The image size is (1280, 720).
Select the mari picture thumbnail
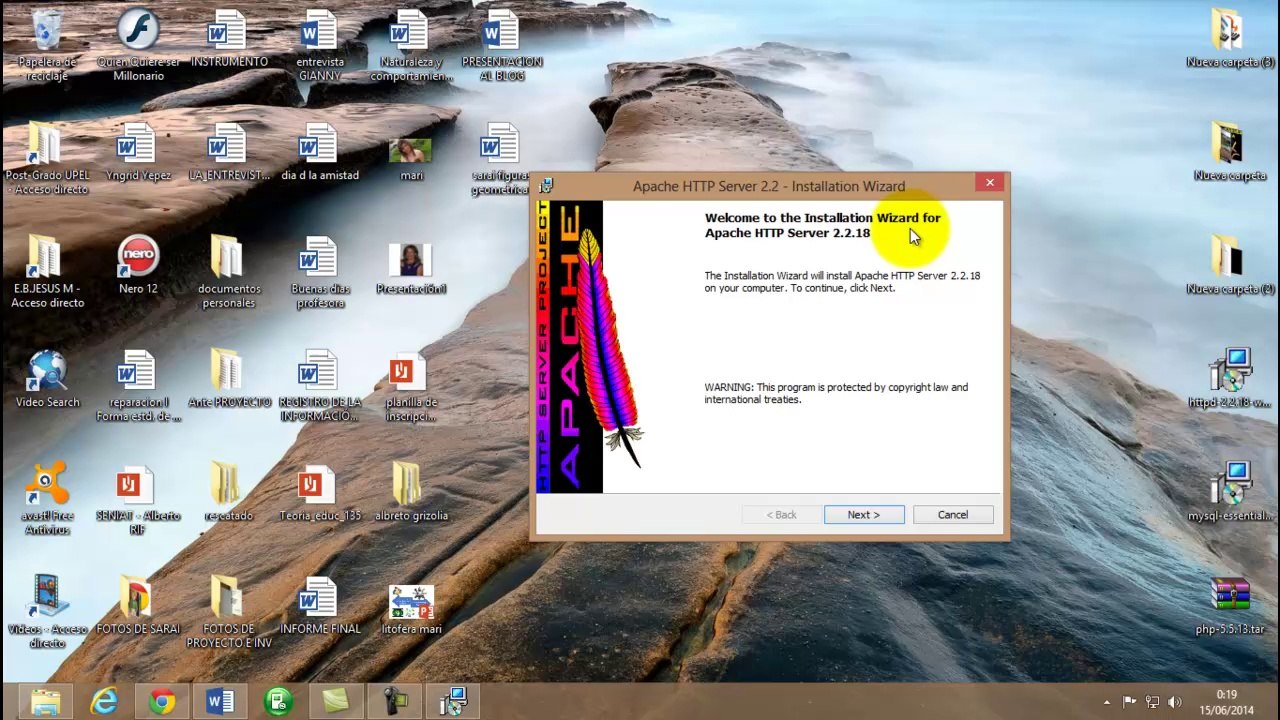(x=411, y=159)
